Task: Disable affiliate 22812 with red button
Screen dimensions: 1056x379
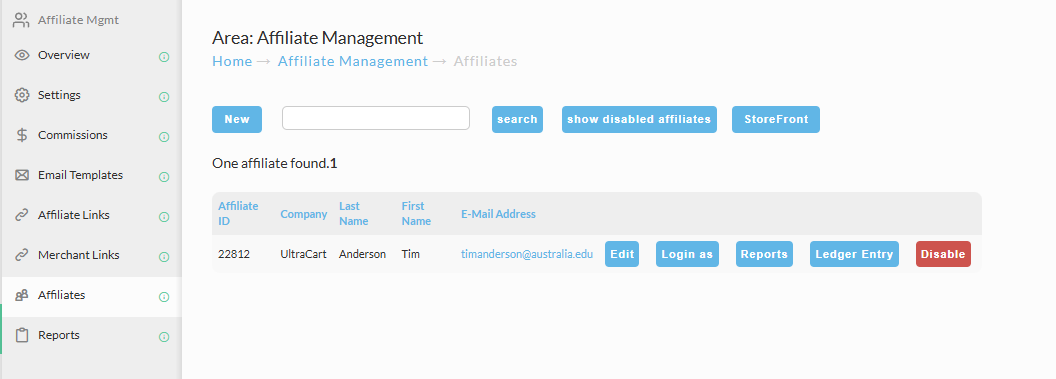Action: point(943,254)
